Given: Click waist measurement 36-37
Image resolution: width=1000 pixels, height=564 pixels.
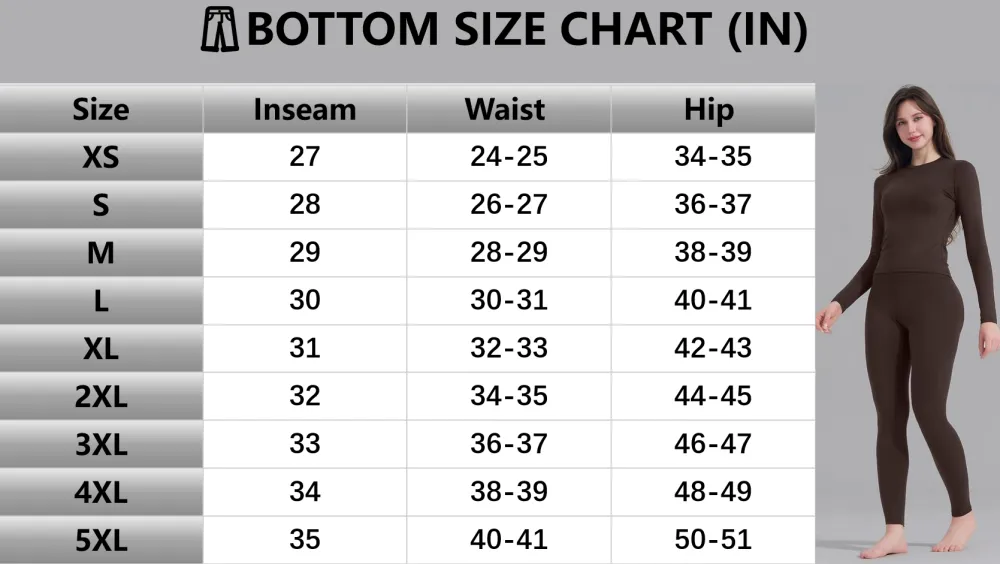Looking at the screenshot, I should (509, 444).
